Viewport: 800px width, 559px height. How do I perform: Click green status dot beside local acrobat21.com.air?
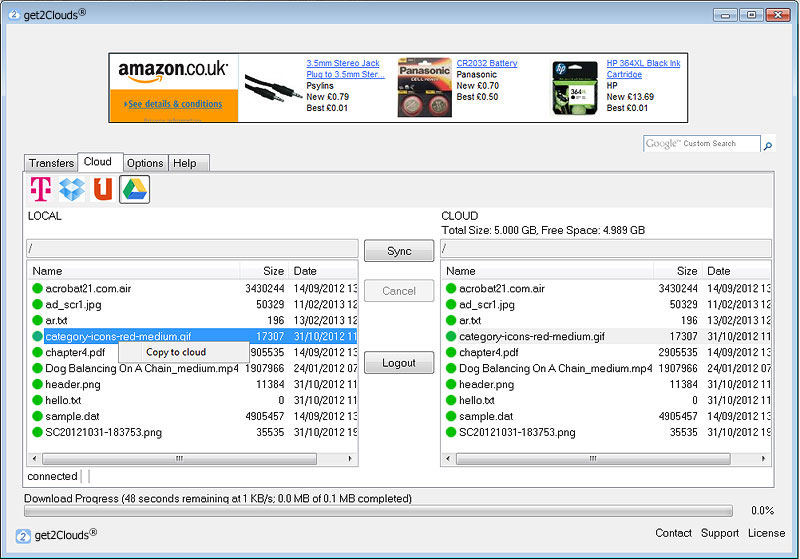tap(38, 289)
